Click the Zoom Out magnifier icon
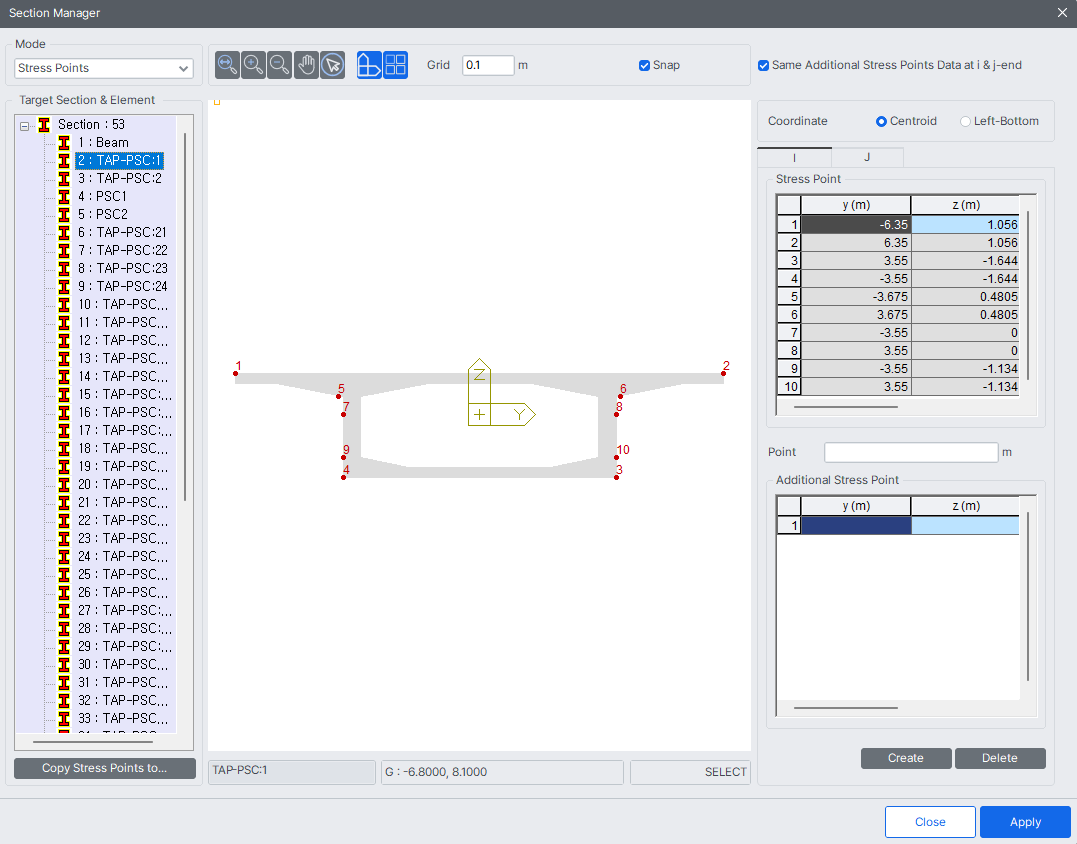This screenshot has width=1077, height=844. (280, 65)
